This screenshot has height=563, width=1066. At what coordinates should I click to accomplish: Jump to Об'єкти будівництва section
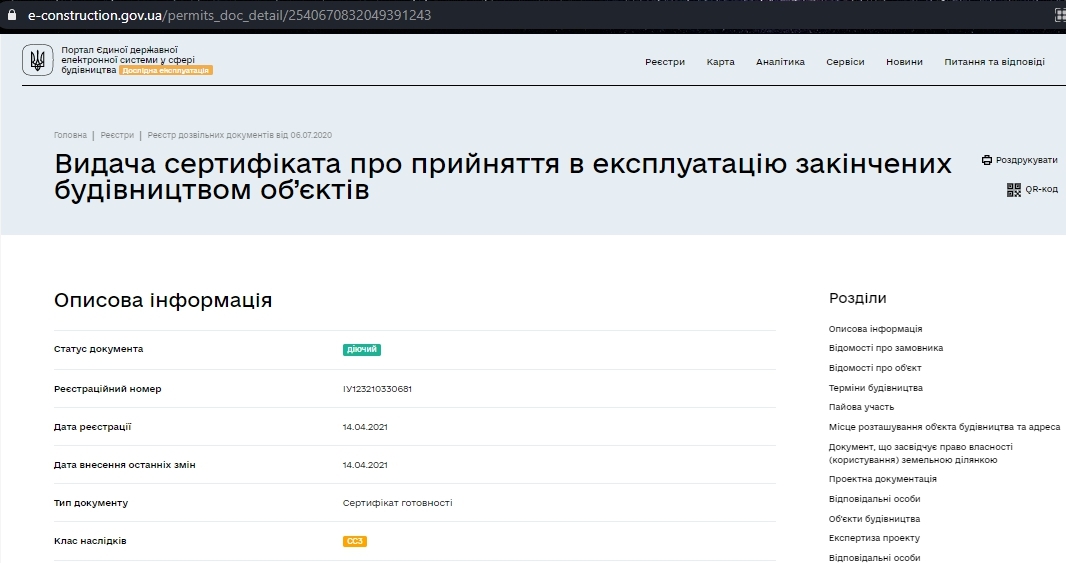[x=874, y=519]
